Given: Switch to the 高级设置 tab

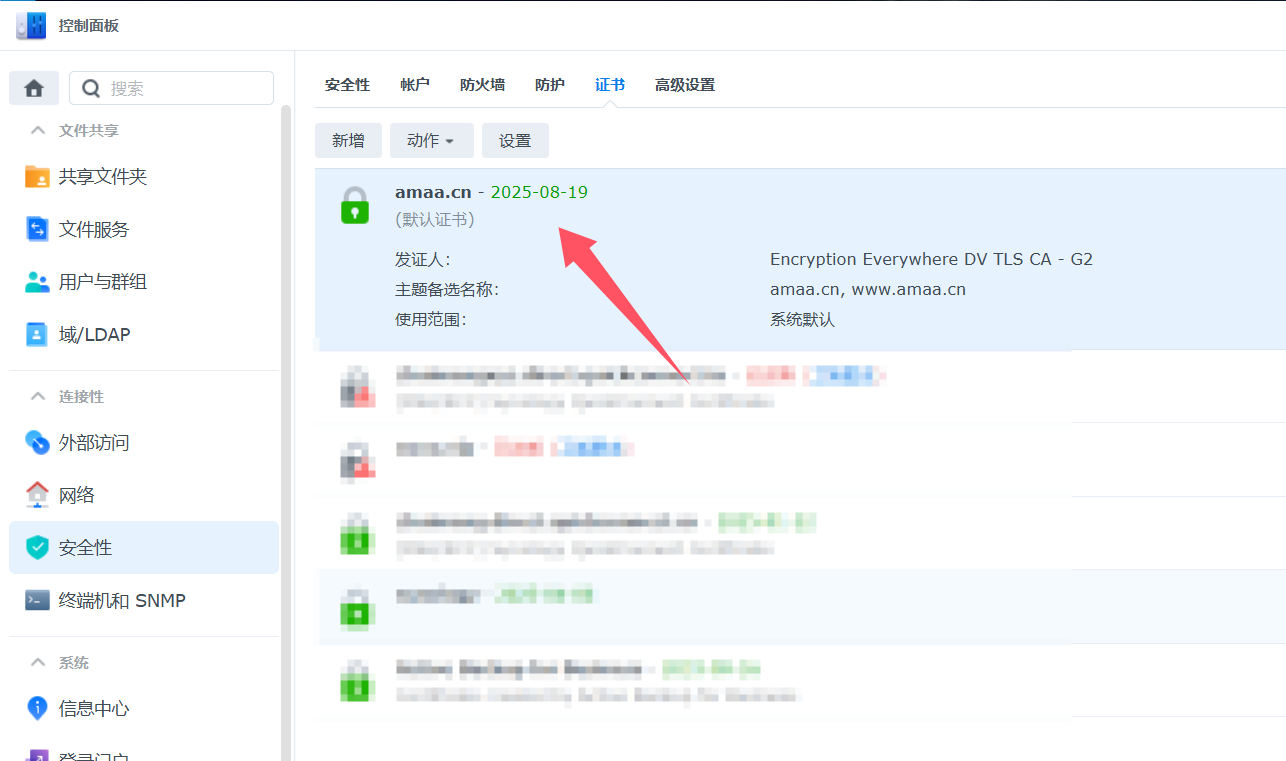Looking at the screenshot, I should click(x=685, y=85).
